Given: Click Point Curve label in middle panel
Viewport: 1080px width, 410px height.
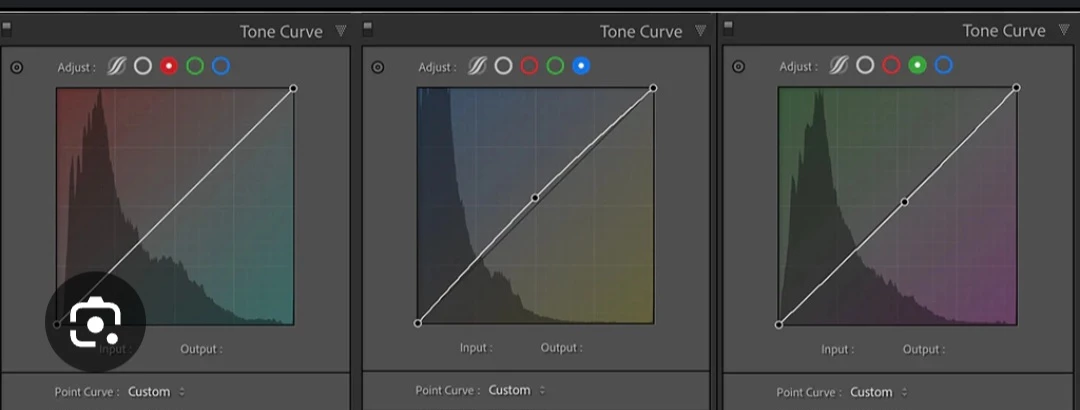Looking at the screenshot, I should 448,391.
